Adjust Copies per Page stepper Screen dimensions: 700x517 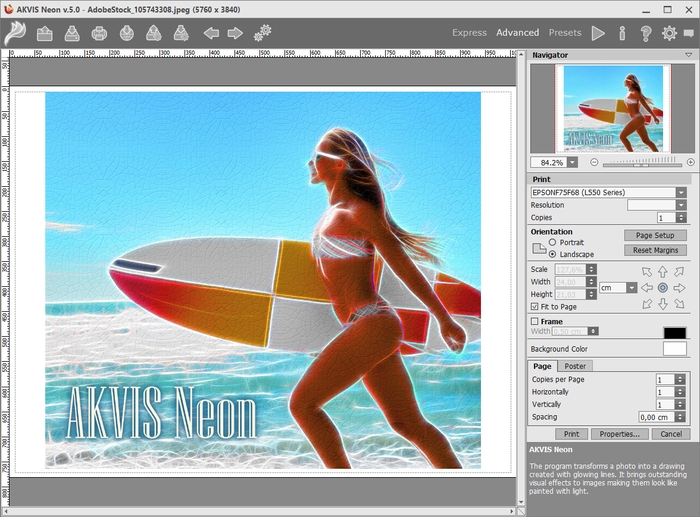point(680,379)
